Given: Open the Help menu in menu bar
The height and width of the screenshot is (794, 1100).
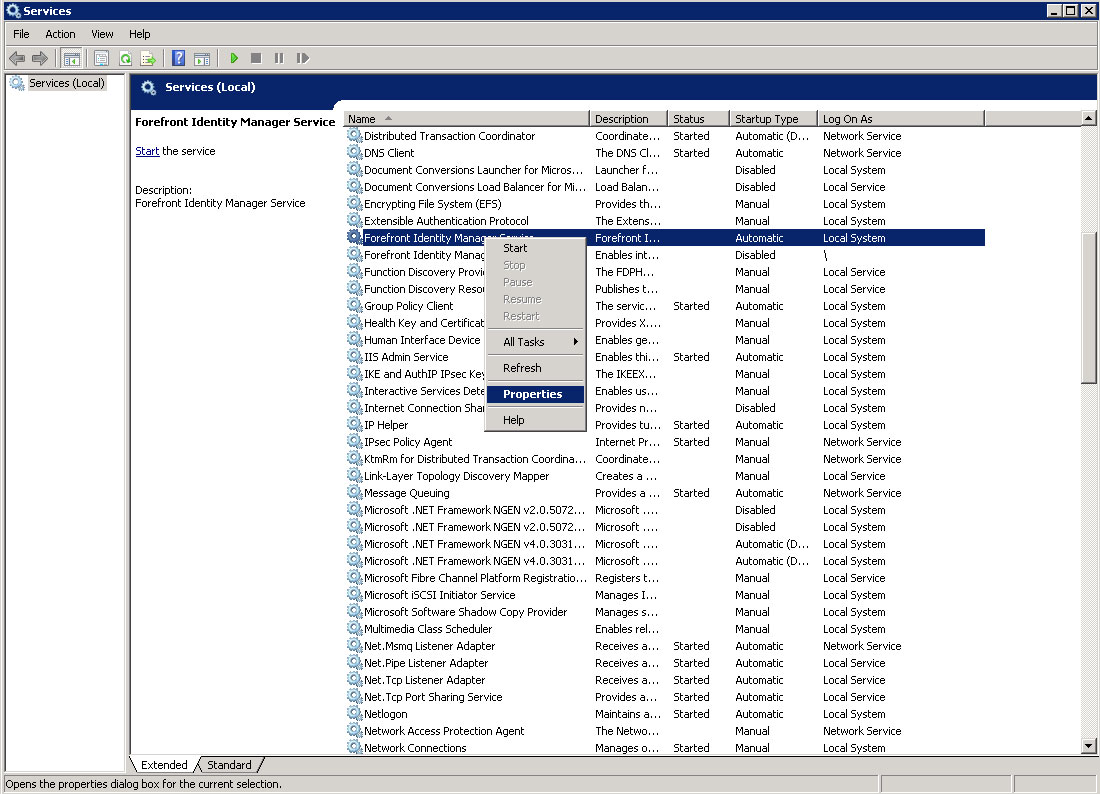Looking at the screenshot, I should (x=140, y=34).
